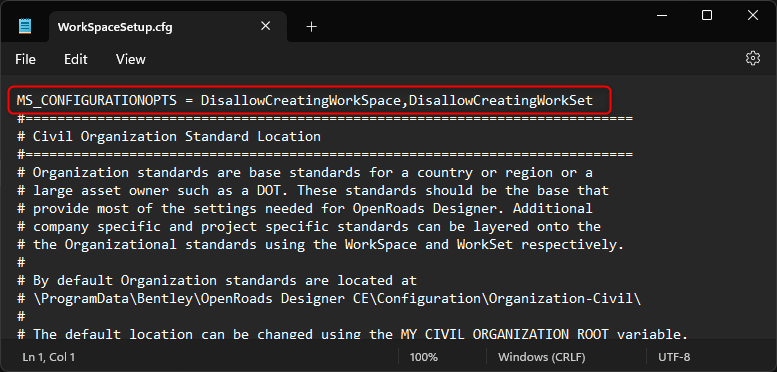
Task: Click the \ProgramData\Bentley path line
Action: (x=329, y=298)
